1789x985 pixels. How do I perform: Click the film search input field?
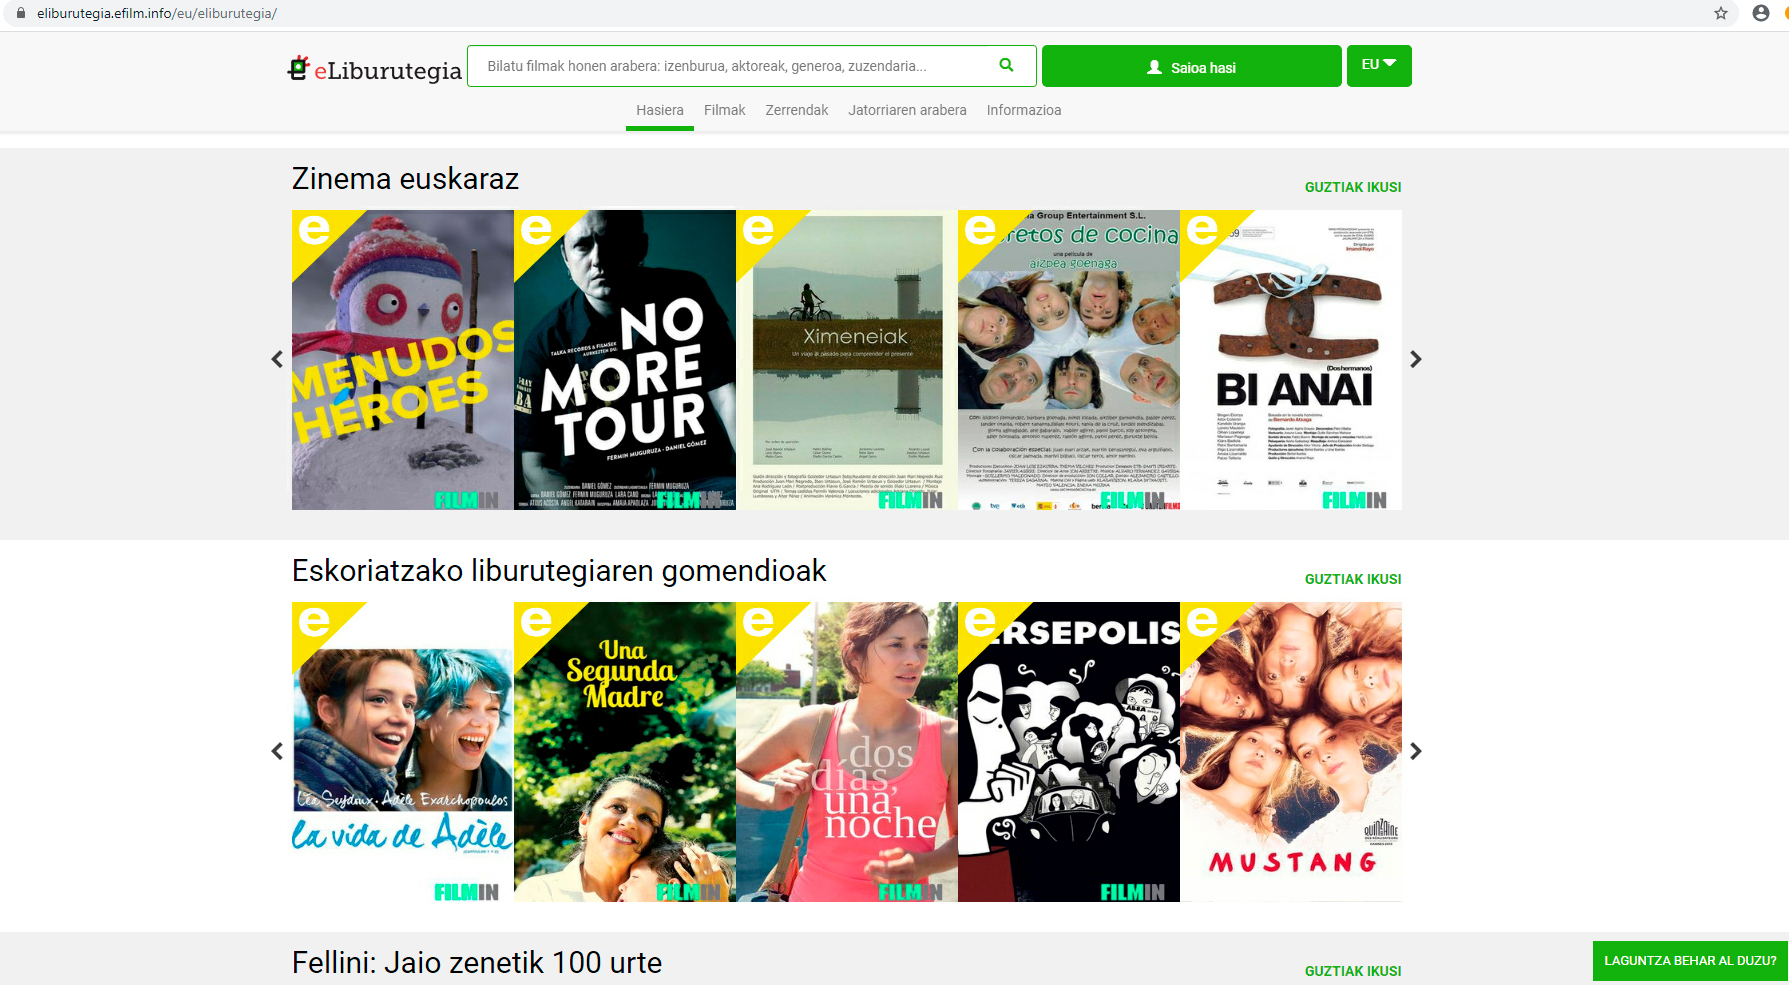point(735,66)
